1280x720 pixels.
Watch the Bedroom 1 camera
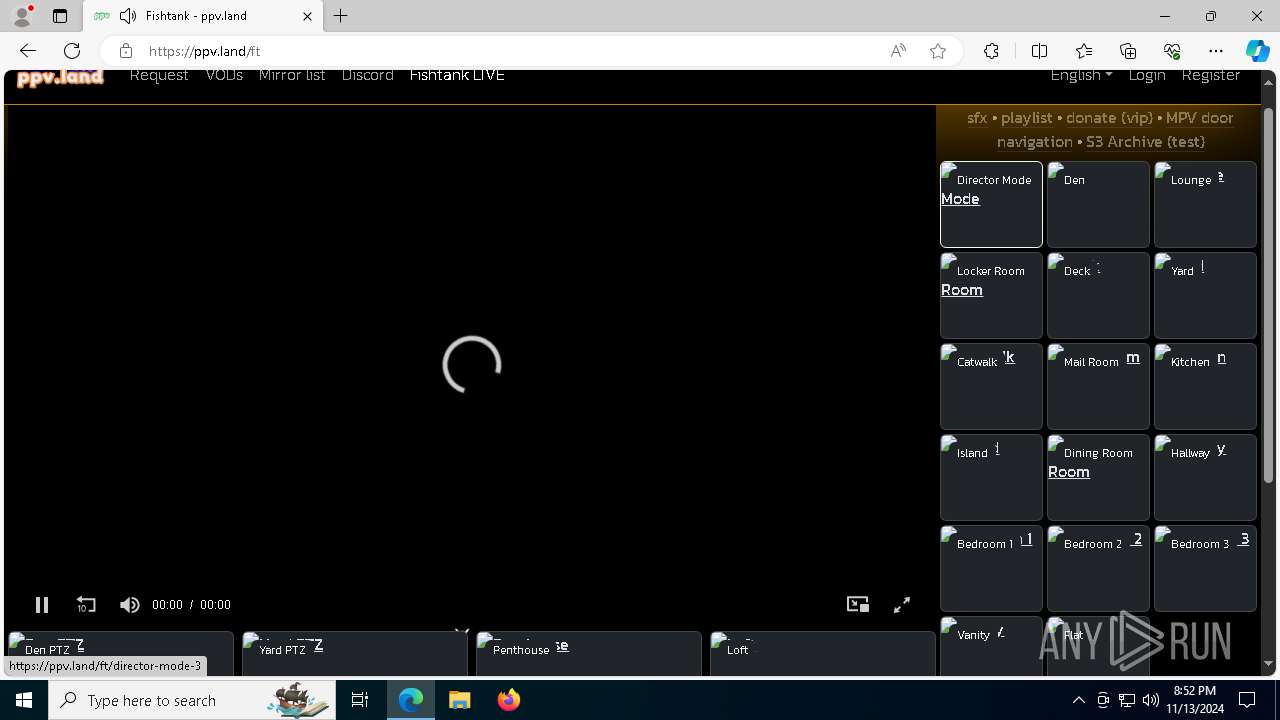[991, 568]
